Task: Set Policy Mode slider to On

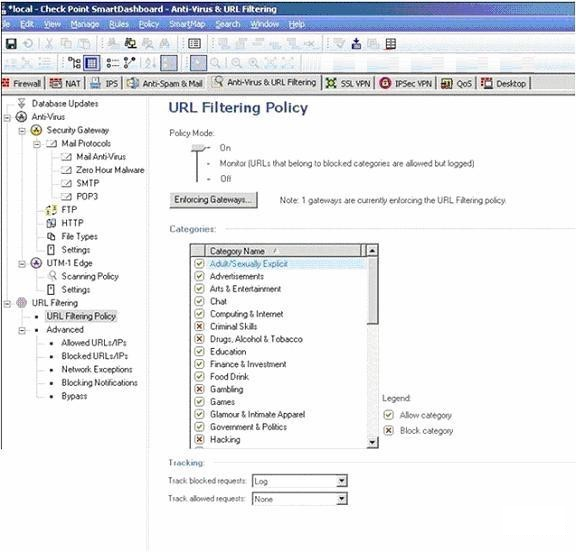Action: click(x=225, y=148)
